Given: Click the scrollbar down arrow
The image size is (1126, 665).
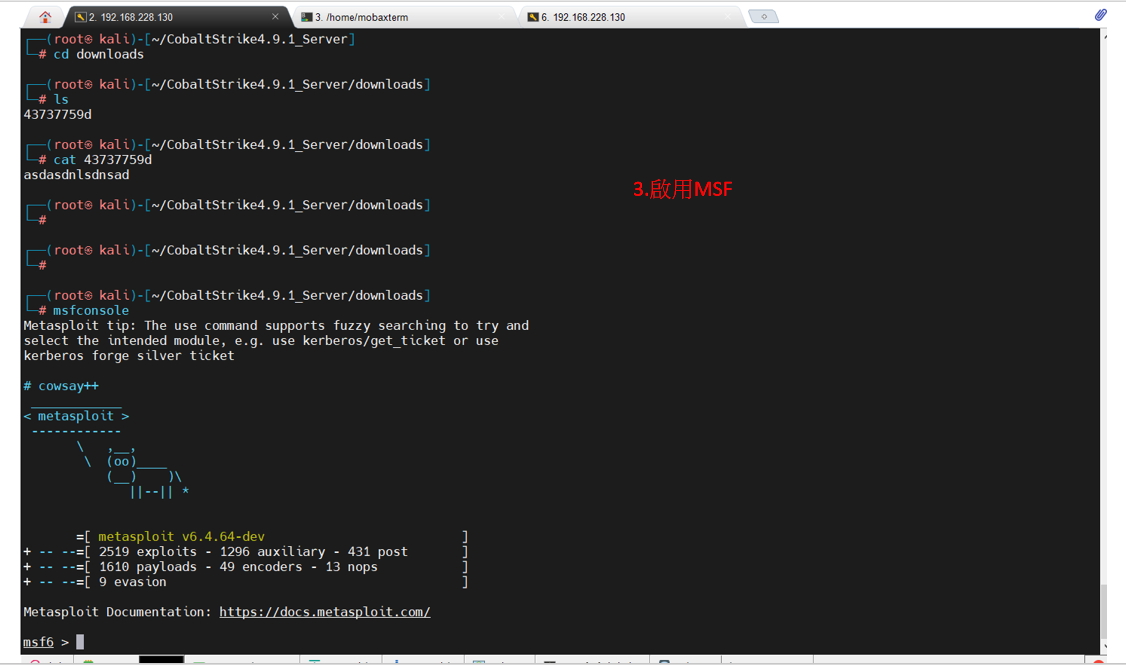Looking at the screenshot, I should [x=1104, y=648].
